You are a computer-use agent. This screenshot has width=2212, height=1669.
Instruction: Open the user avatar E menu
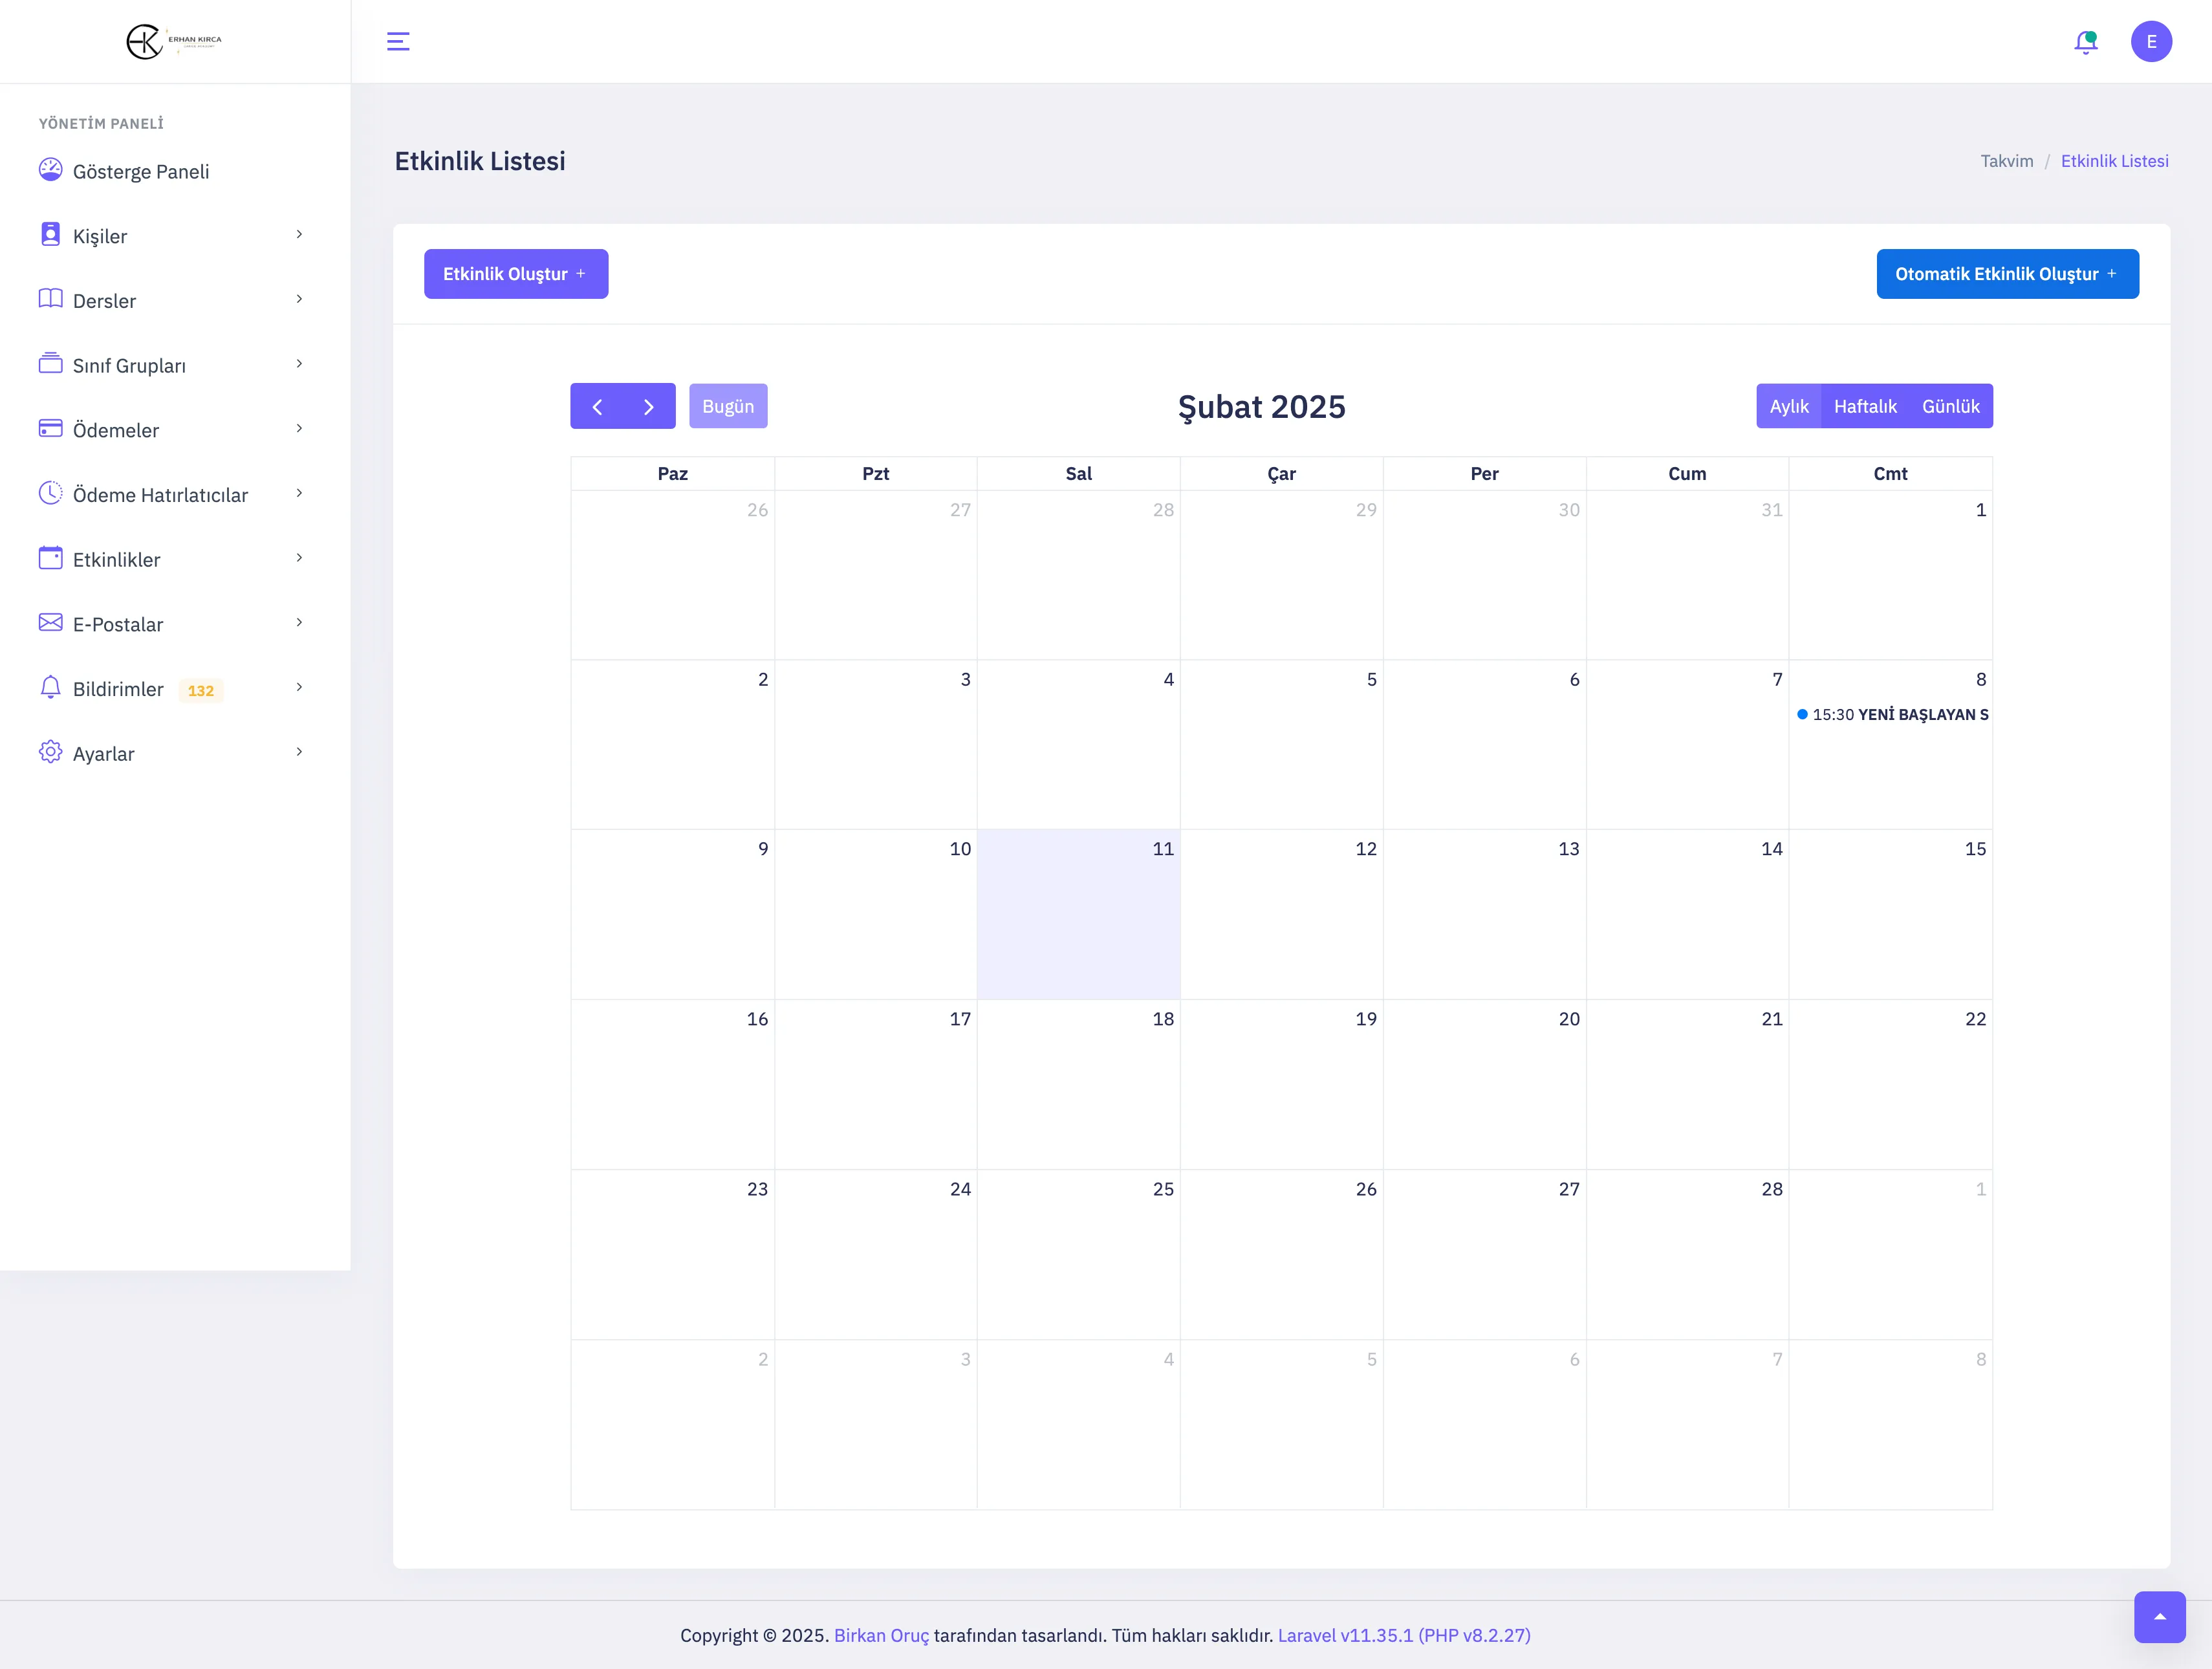pos(2151,42)
